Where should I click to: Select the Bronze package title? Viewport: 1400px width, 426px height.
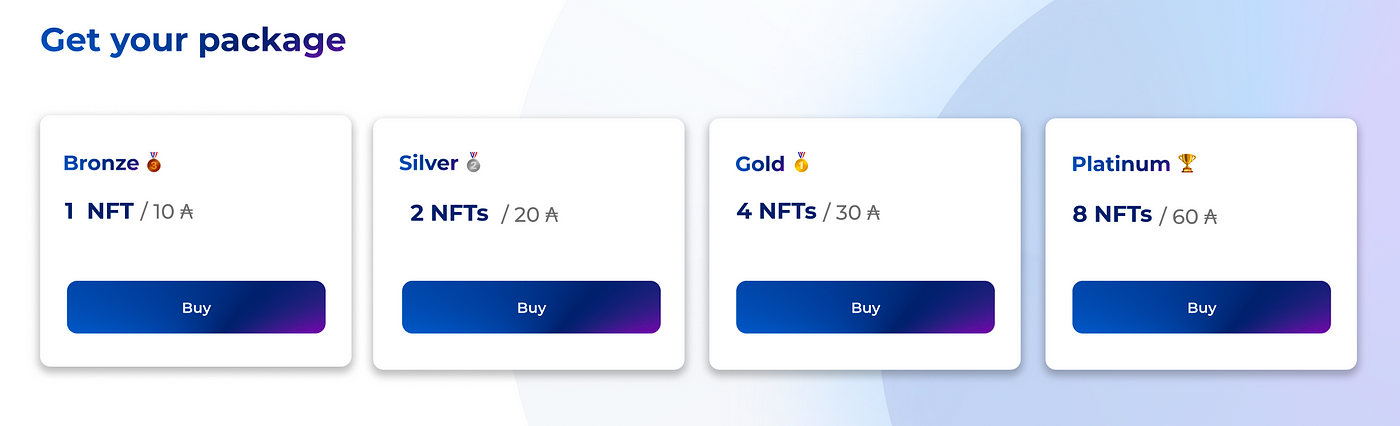click(x=101, y=163)
